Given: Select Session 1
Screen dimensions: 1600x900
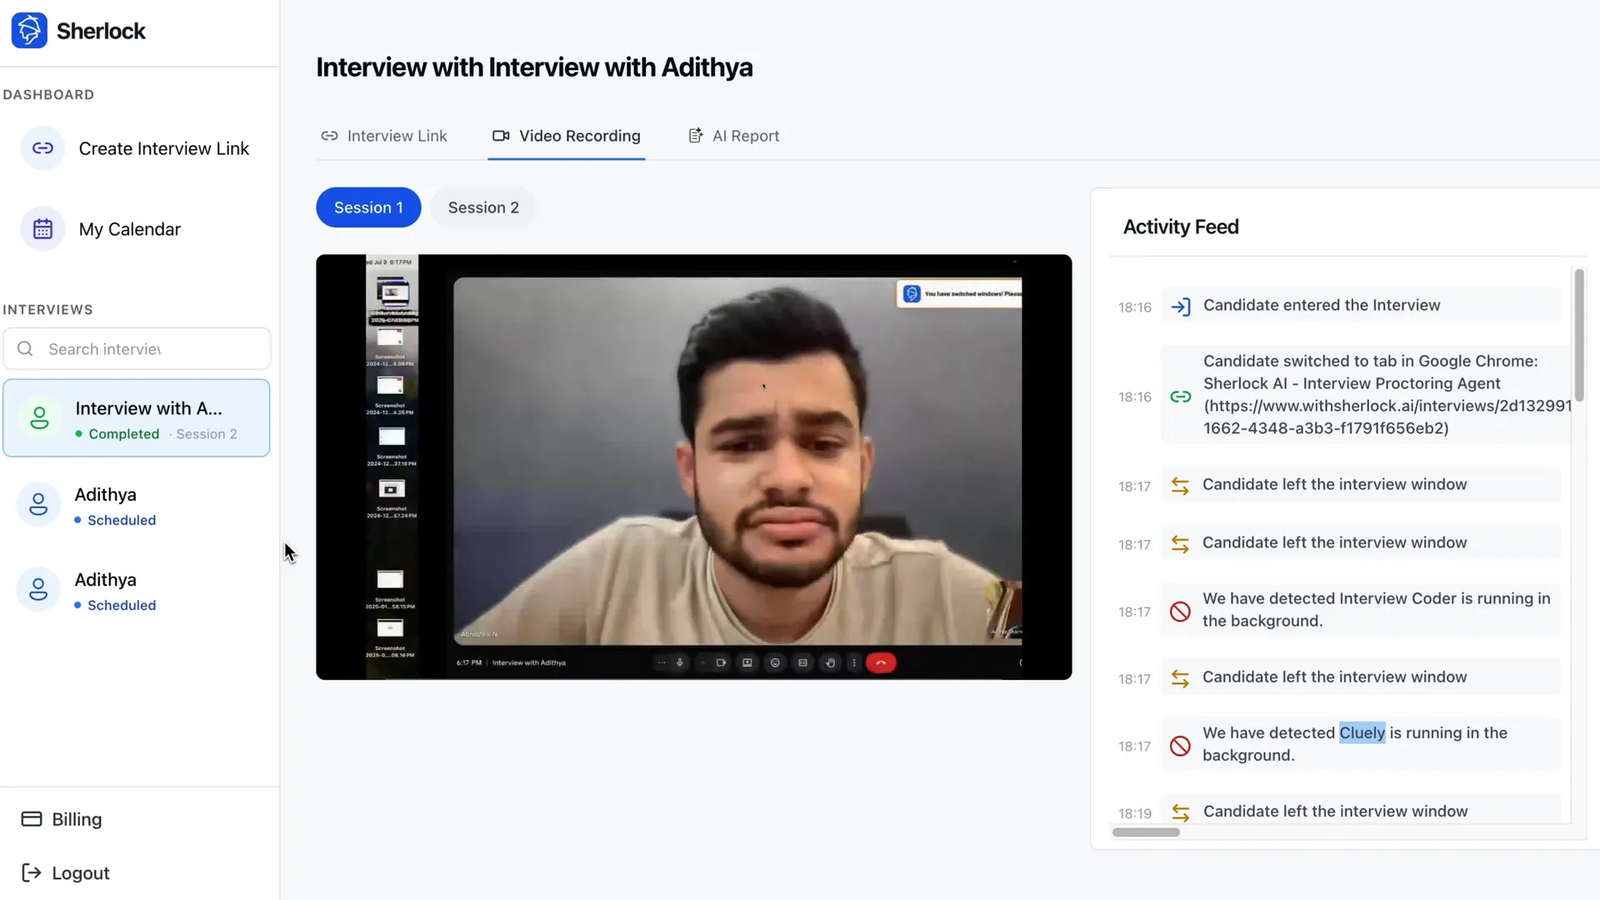Looking at the screenshot, I should [x=369, y=207].
